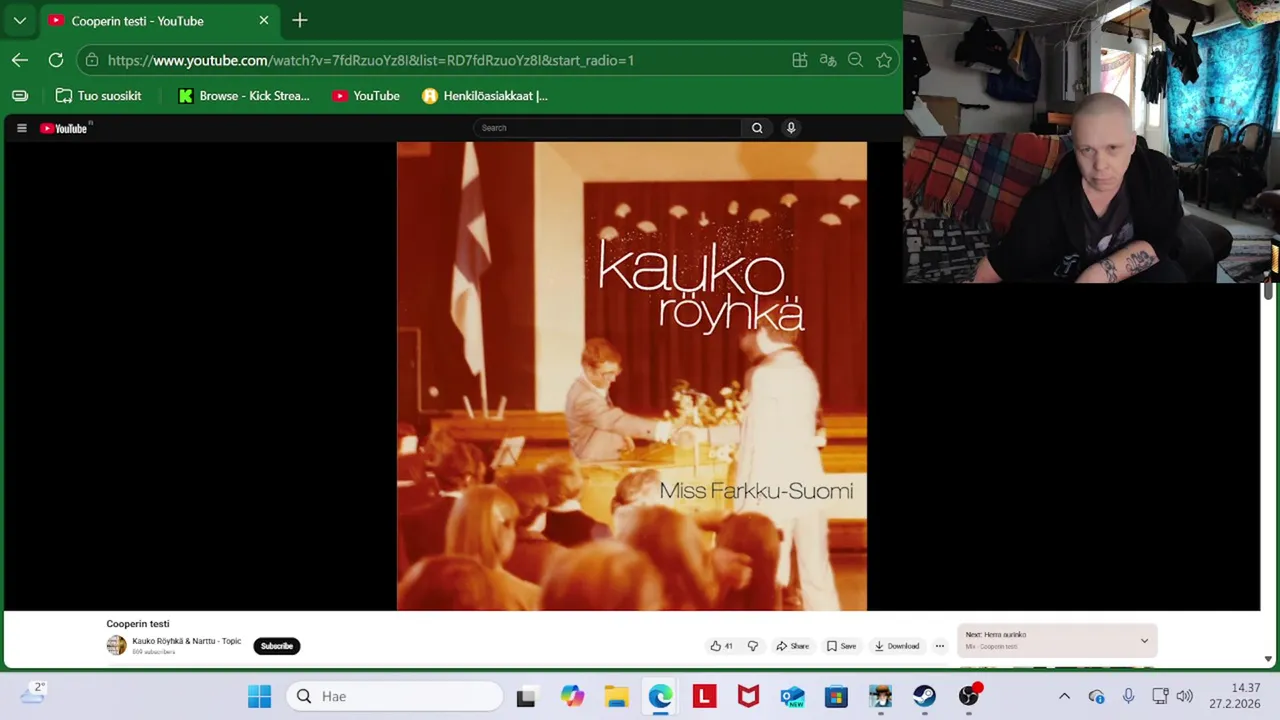This screenshot has width=1280, height=720.
Task: Open the more actions three-dot menu
Action: tap(939, 646)
